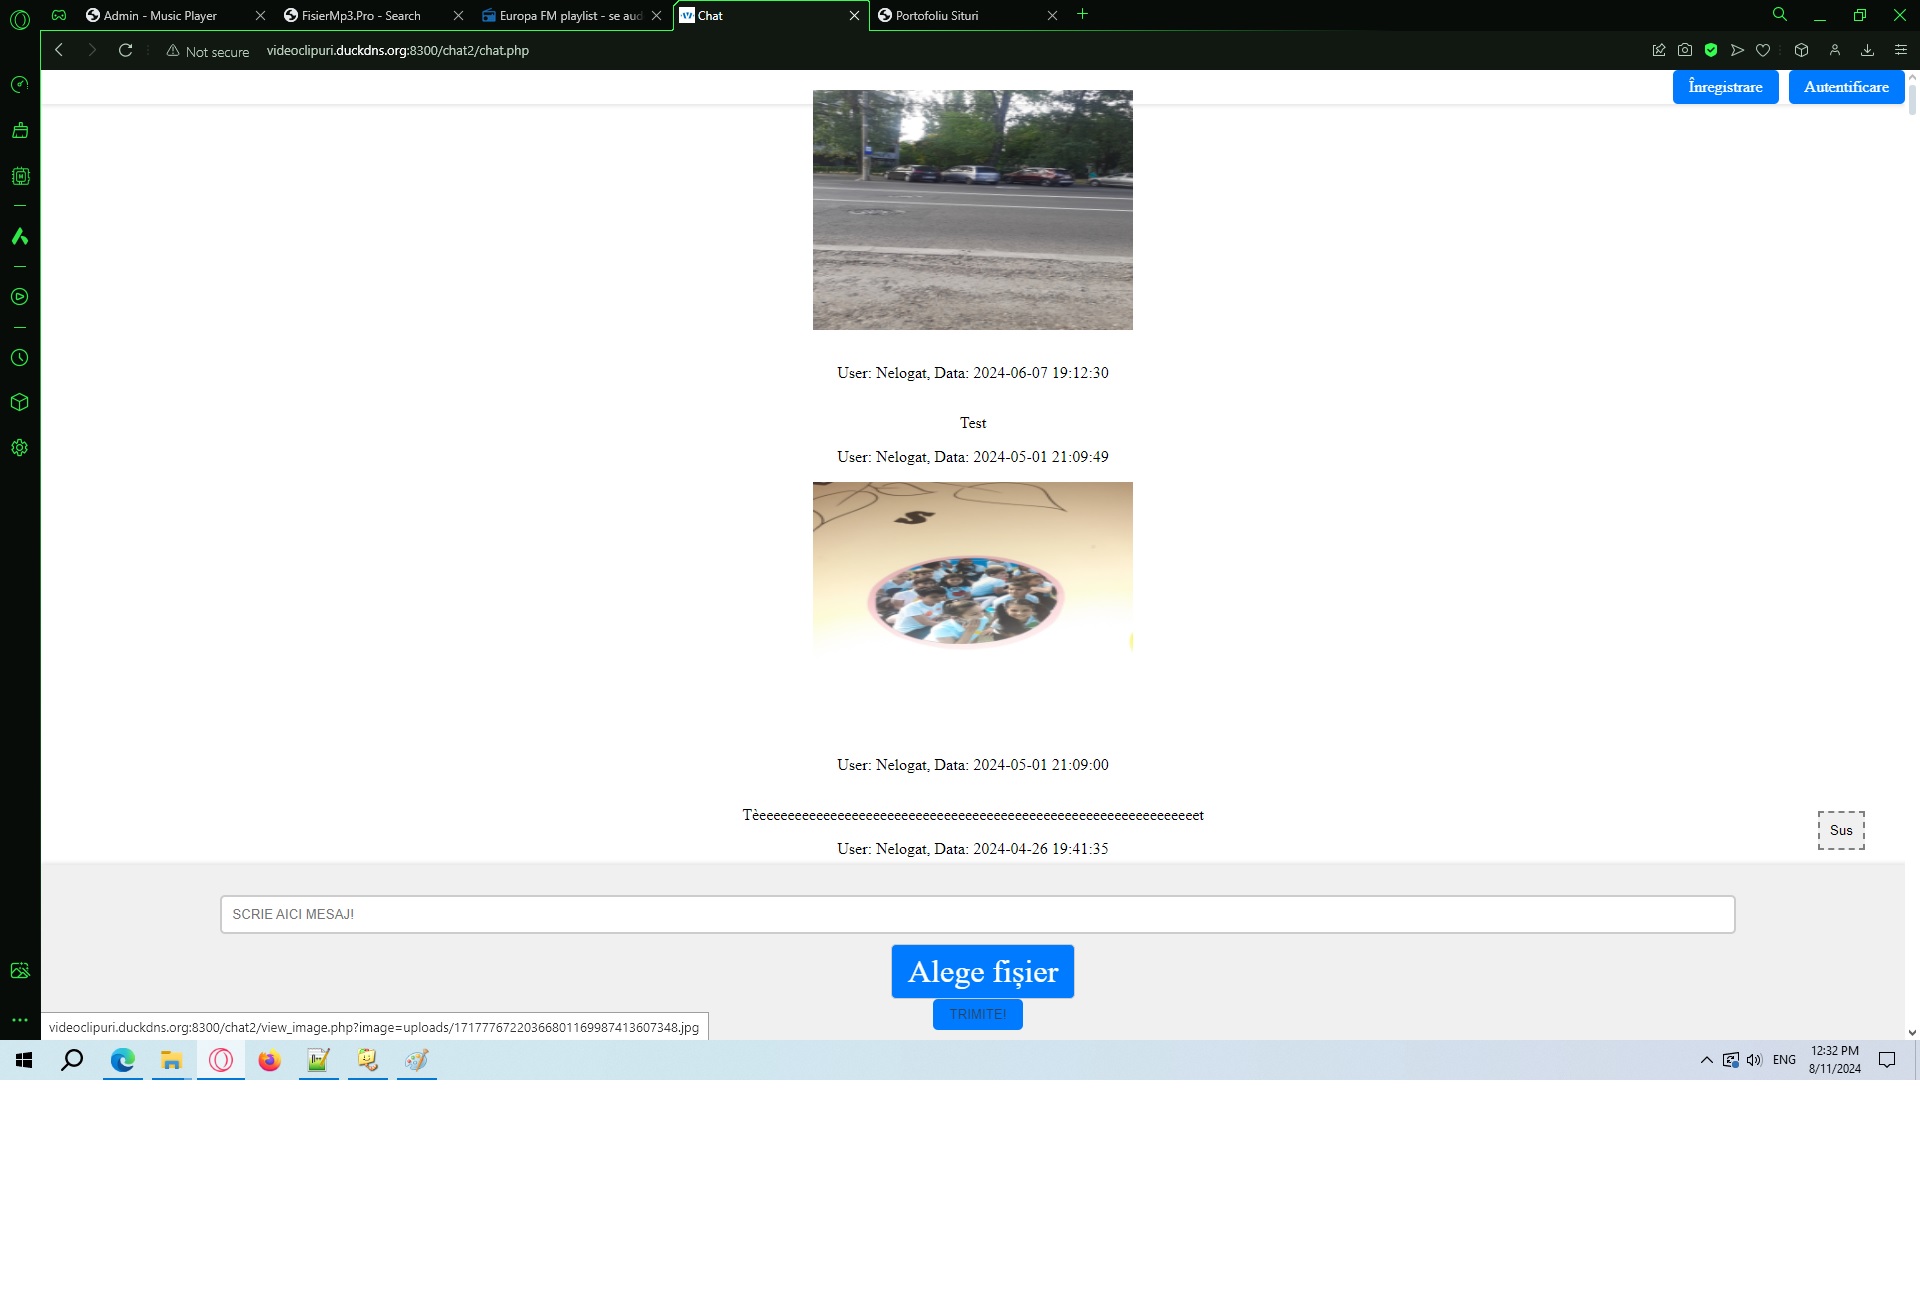Open sidebar settings gear icon
1920x1300 pixels.
pyautogui.click(x=20, y=447)
